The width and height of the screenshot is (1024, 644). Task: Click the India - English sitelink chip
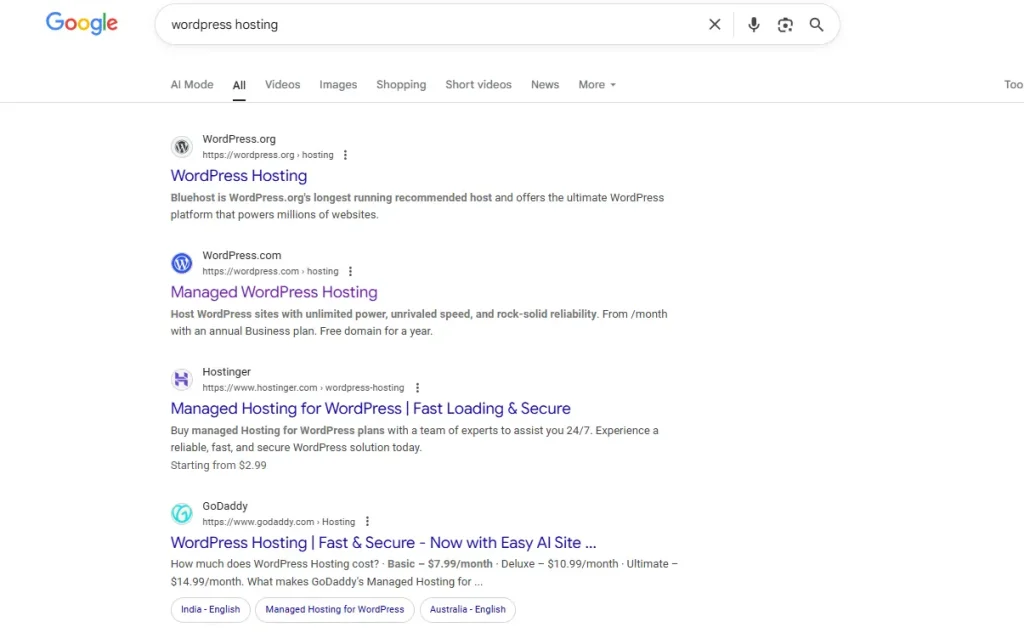210,609
